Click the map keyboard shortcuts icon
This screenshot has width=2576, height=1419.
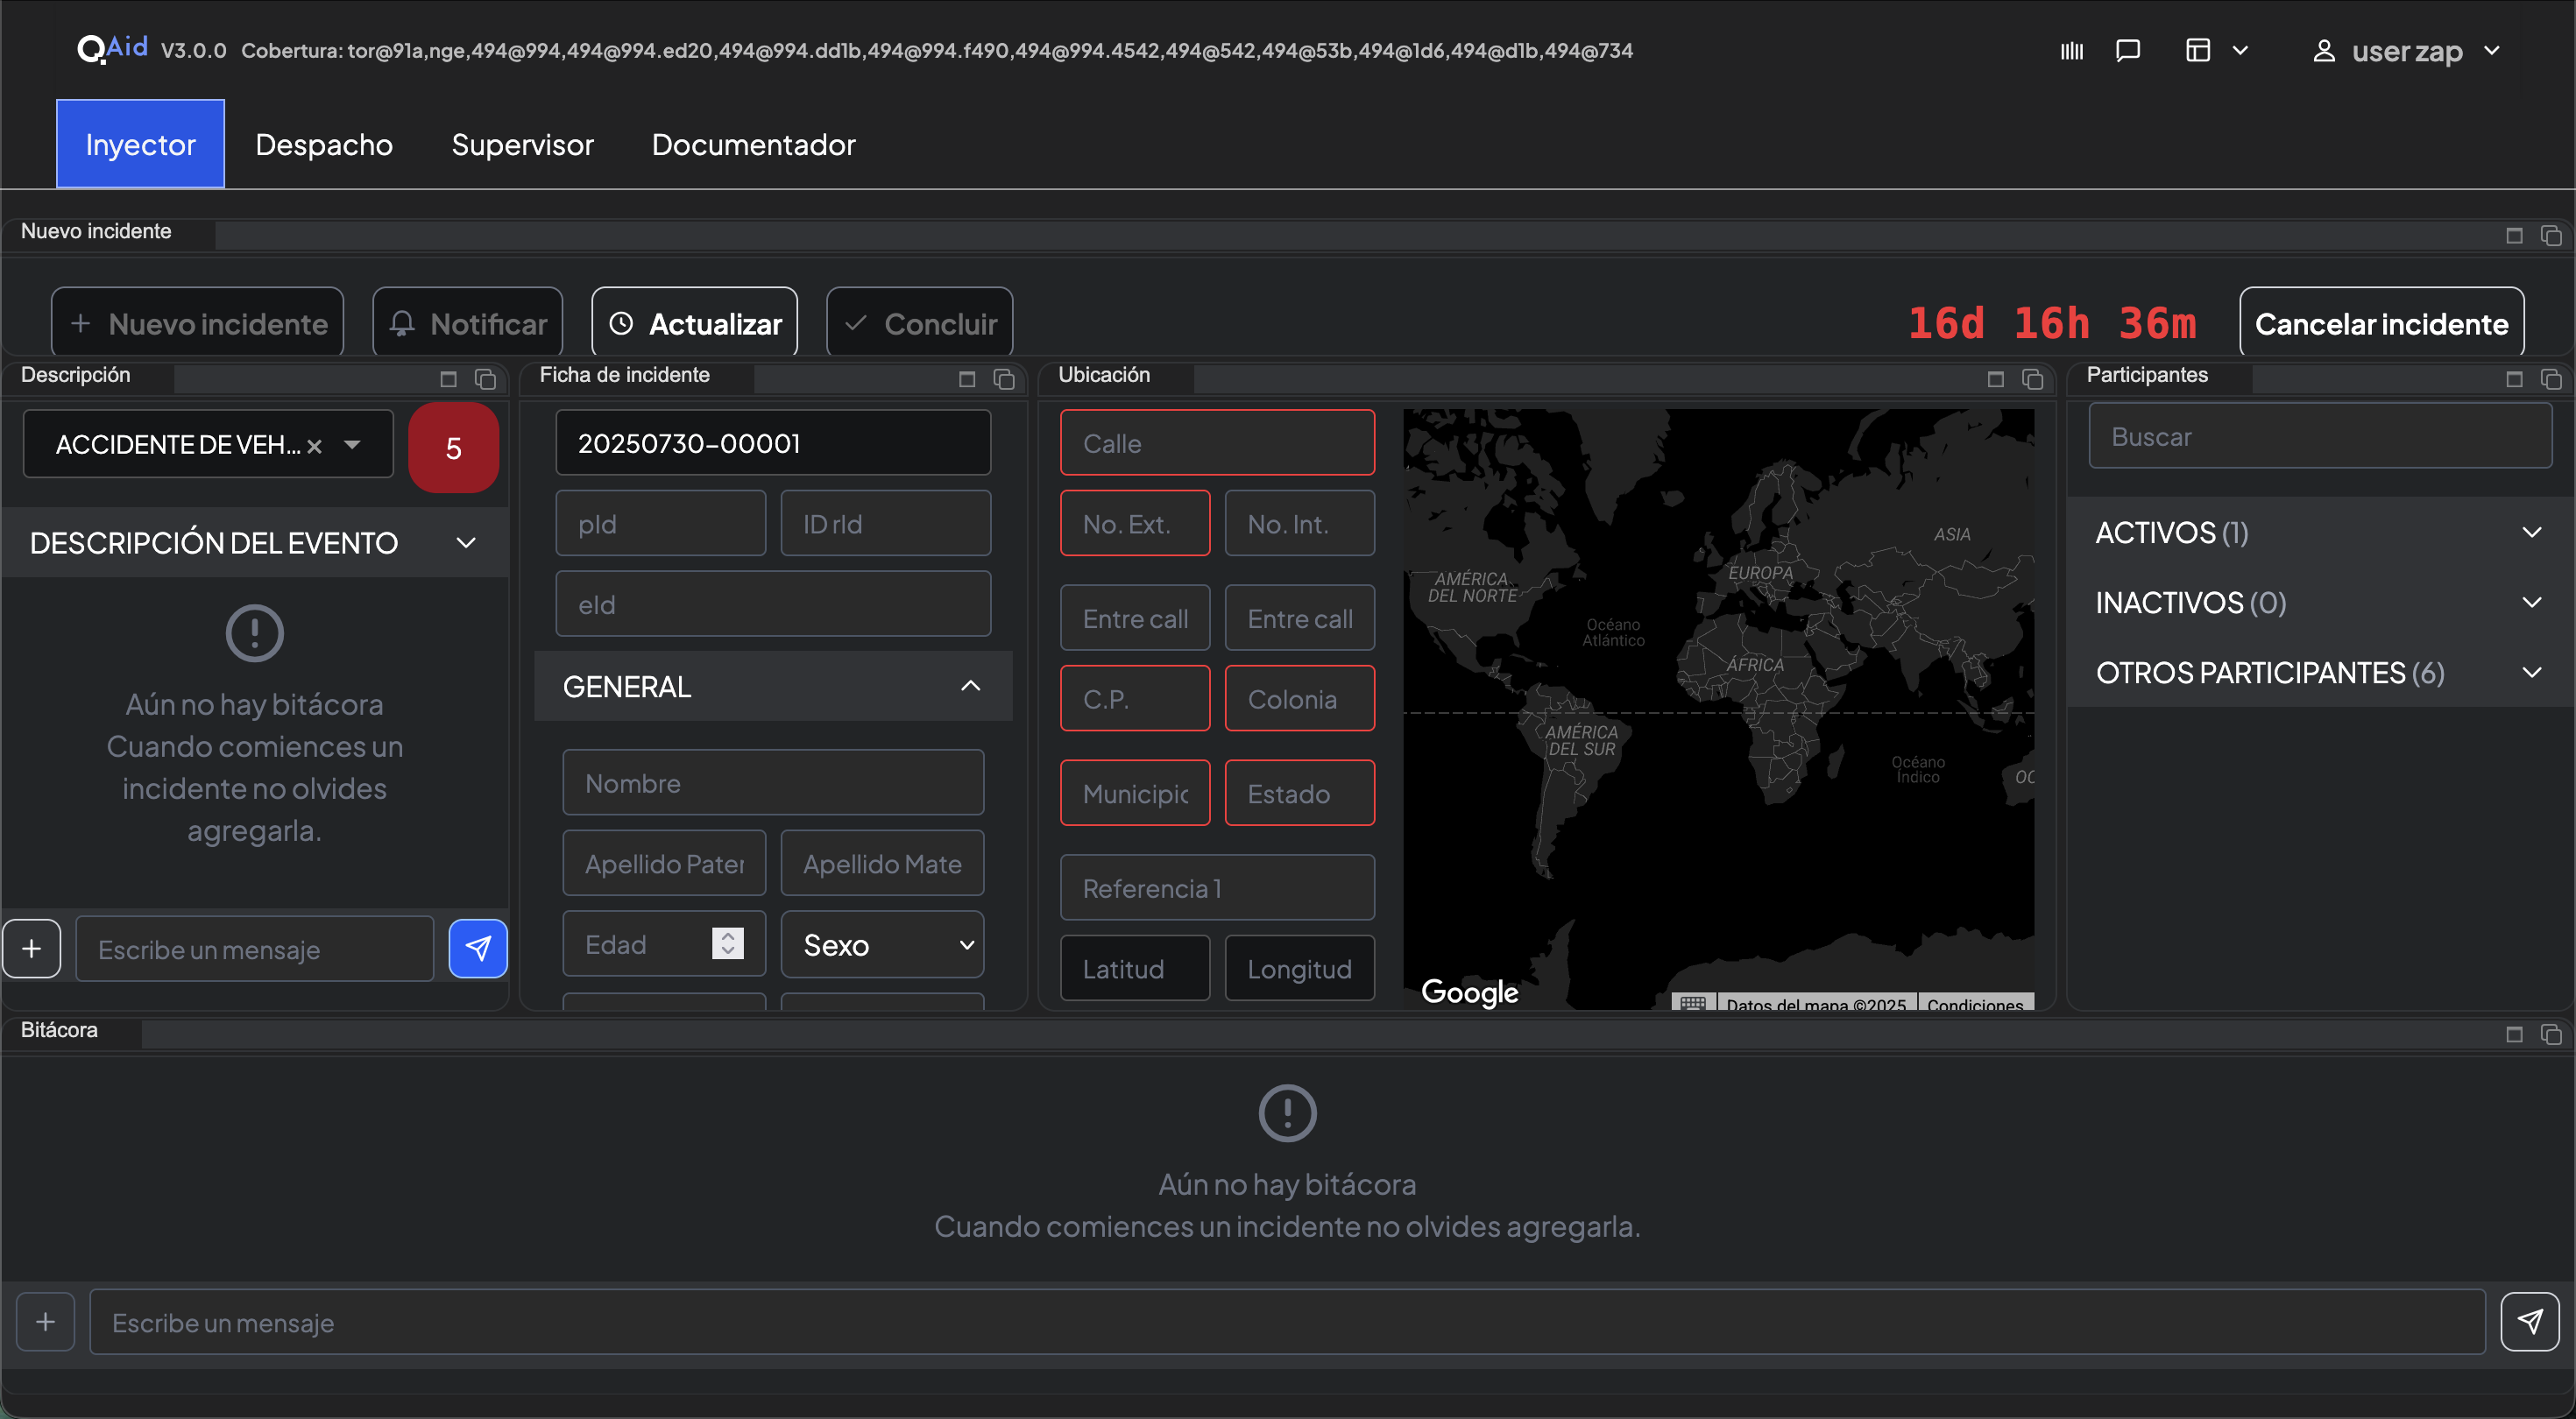pyautogui.click(x=1693, y=1003)
